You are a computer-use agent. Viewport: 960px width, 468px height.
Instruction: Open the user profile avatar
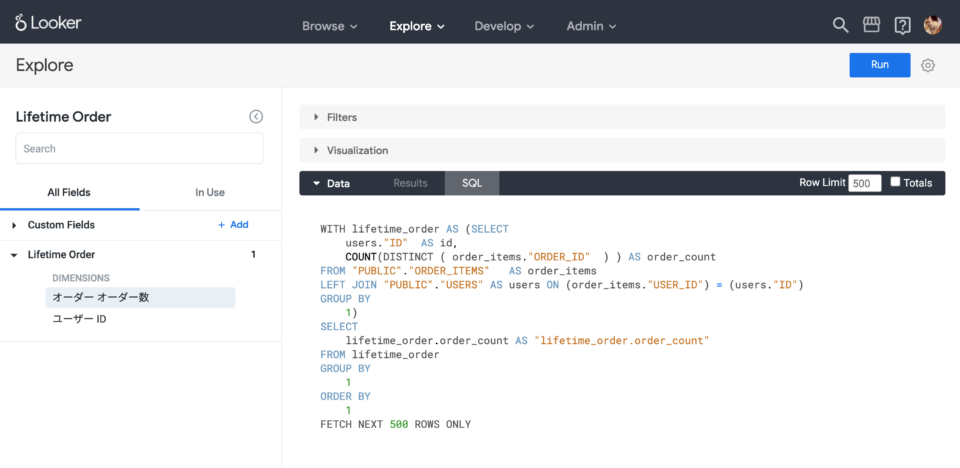coord(932,25)
